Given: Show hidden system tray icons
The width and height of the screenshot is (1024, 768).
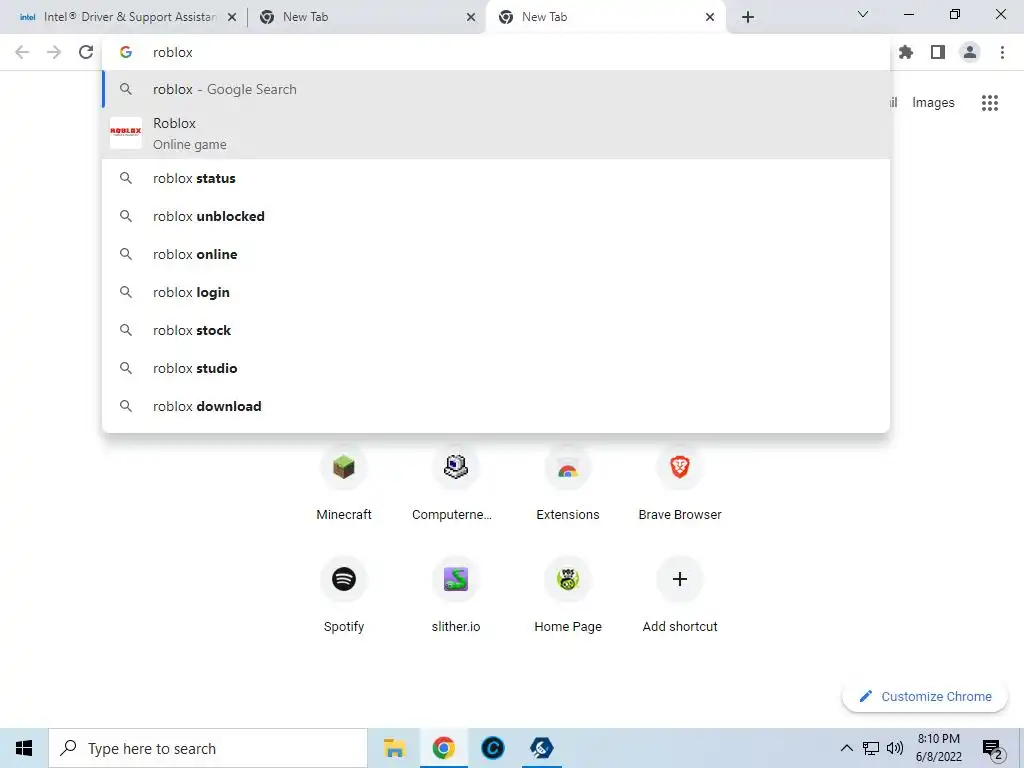Looking at the screenshot, I should [x=846, y=748].
